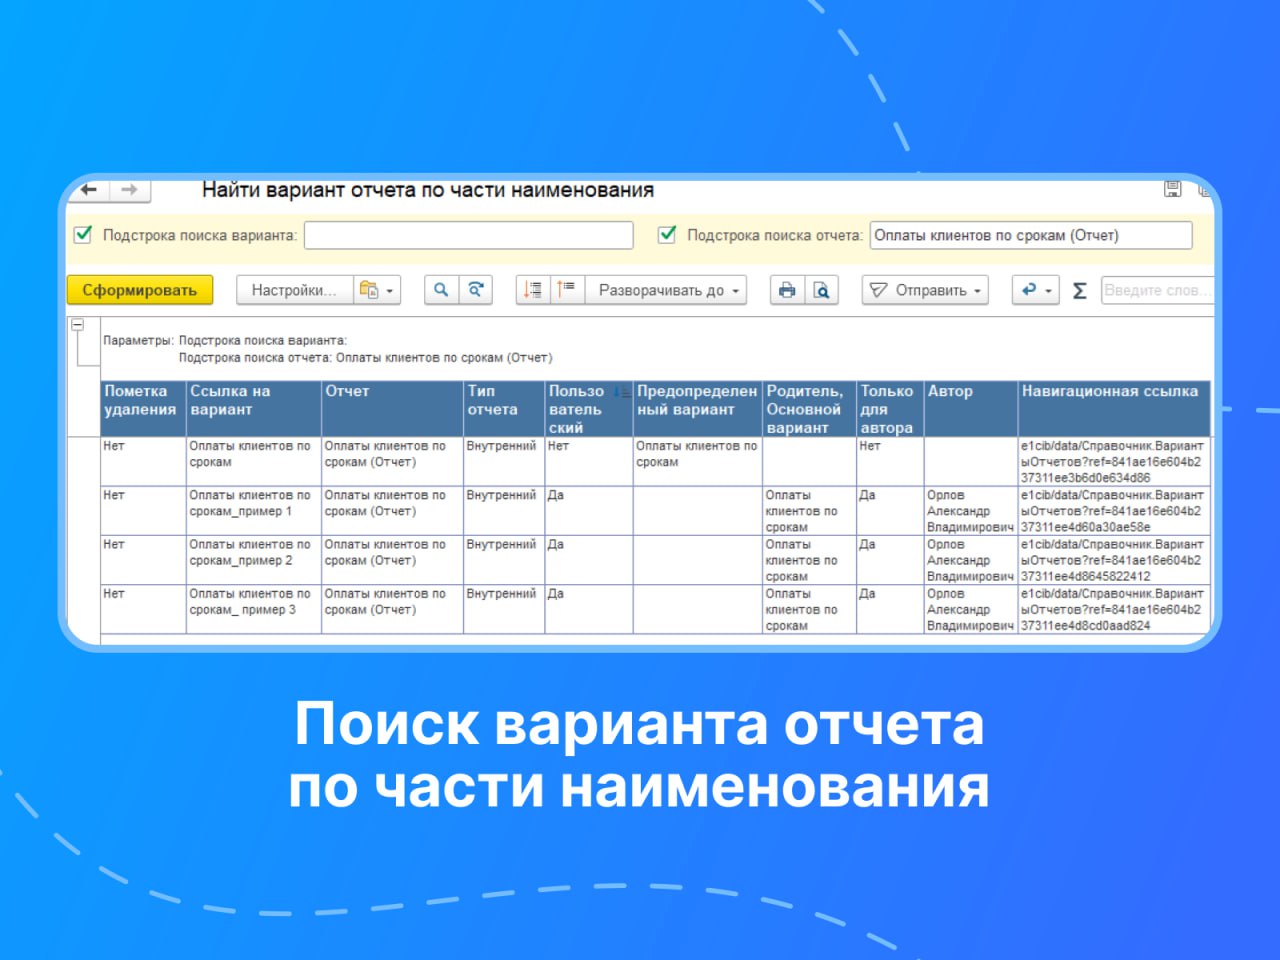Click the sum sigma icon
This screenshot has width=1280, height=960.
coord(1079,291)
